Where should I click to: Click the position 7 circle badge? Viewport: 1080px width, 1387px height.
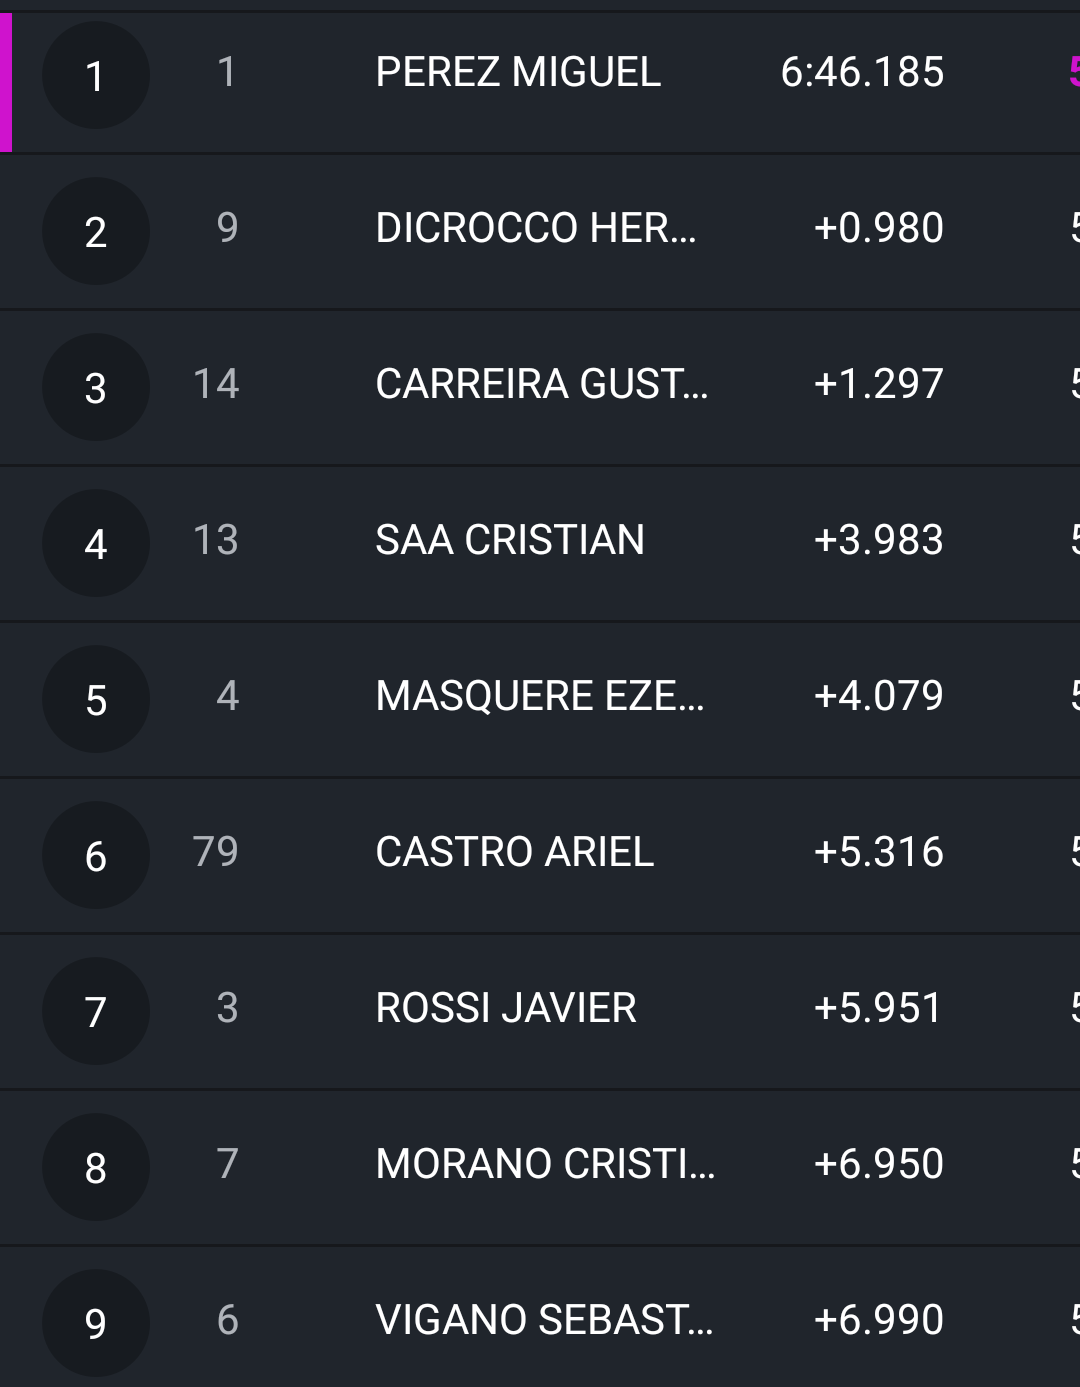(x=95, y=1012)
